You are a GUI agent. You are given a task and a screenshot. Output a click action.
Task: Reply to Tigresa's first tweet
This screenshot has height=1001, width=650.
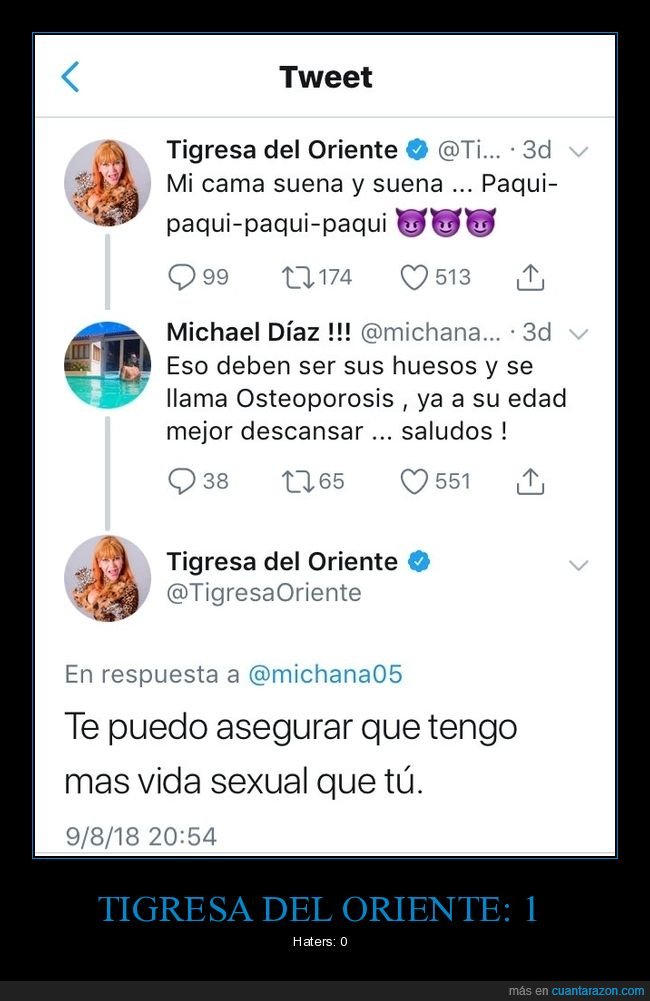[182, 277]
